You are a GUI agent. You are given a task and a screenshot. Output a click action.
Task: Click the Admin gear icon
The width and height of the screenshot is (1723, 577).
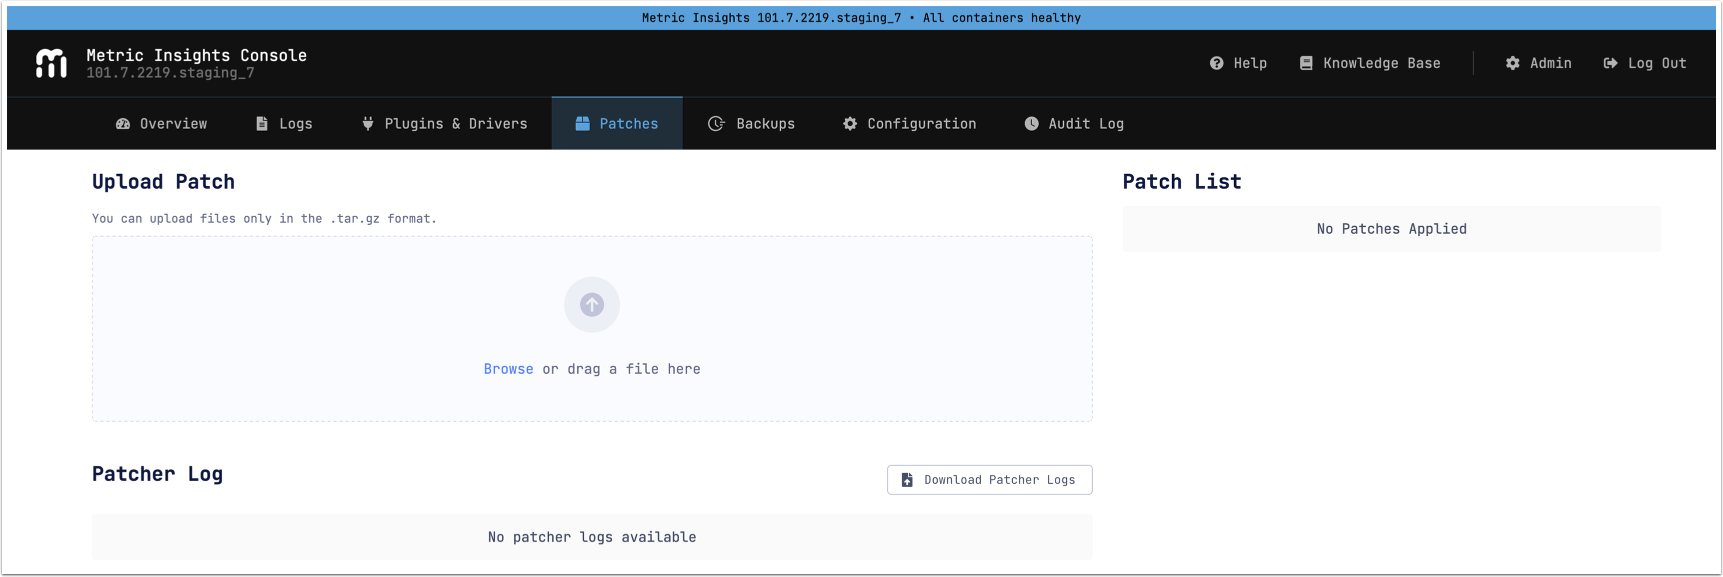(x=1512, y=63)
